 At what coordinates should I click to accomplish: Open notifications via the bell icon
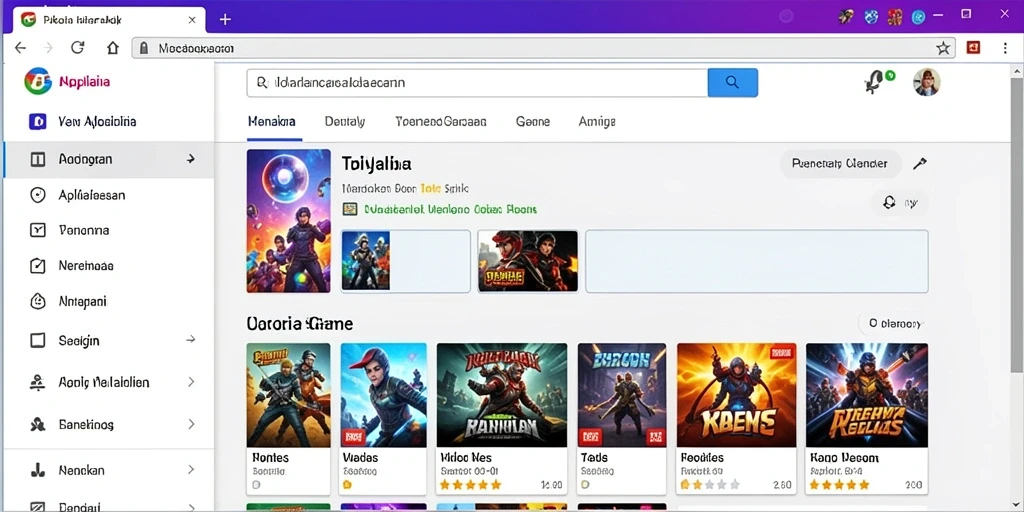pos(876,82)
